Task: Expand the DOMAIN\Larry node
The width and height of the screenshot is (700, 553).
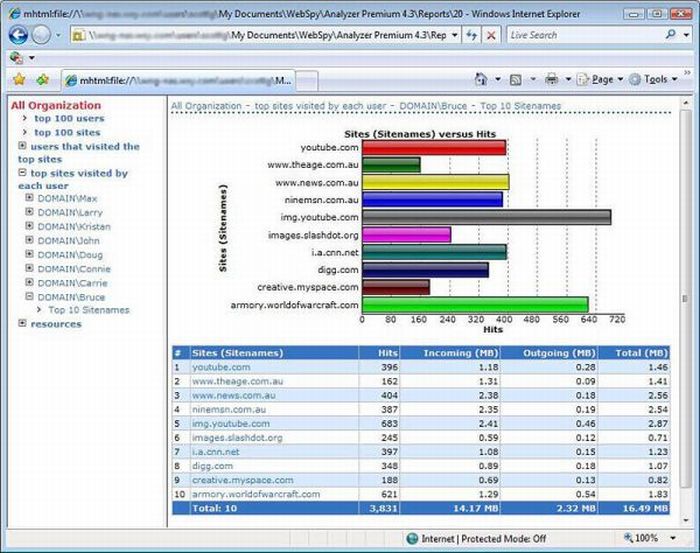Action: 29,212
